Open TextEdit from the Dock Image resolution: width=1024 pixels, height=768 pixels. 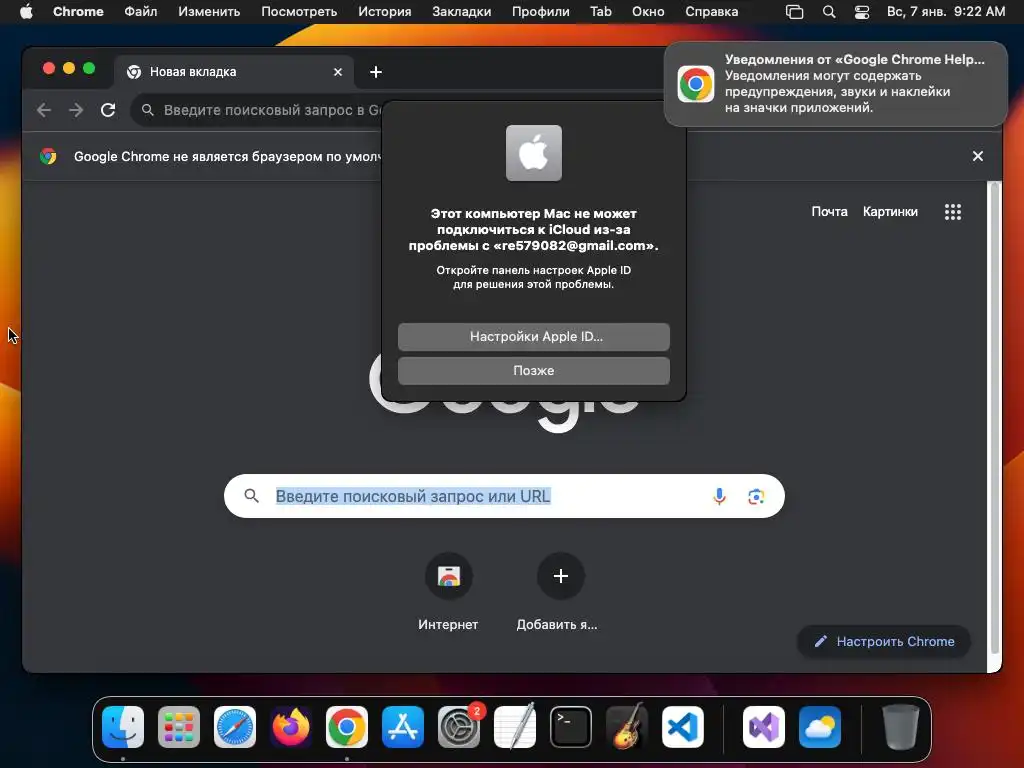pos(515,726)
